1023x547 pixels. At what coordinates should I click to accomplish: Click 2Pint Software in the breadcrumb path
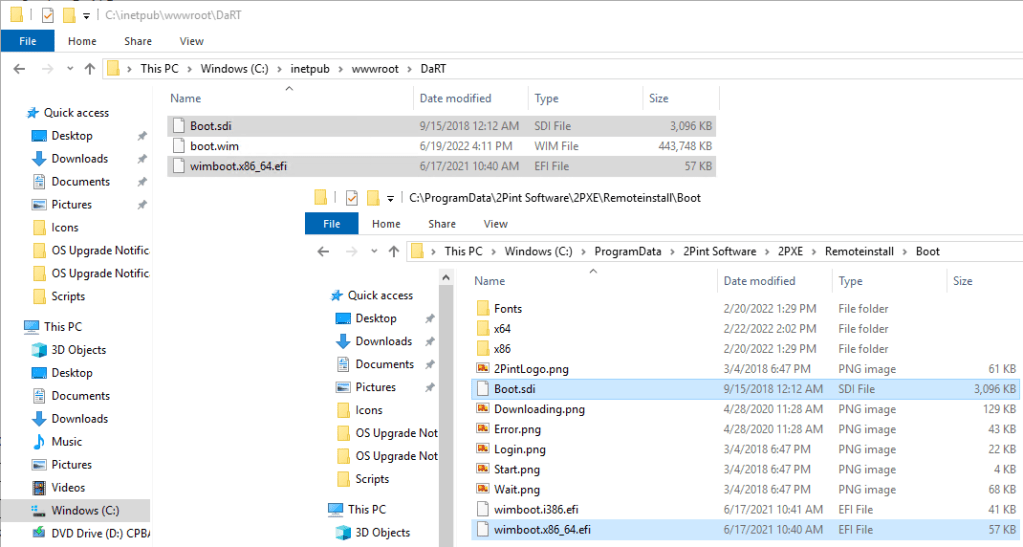click(718, 252)
